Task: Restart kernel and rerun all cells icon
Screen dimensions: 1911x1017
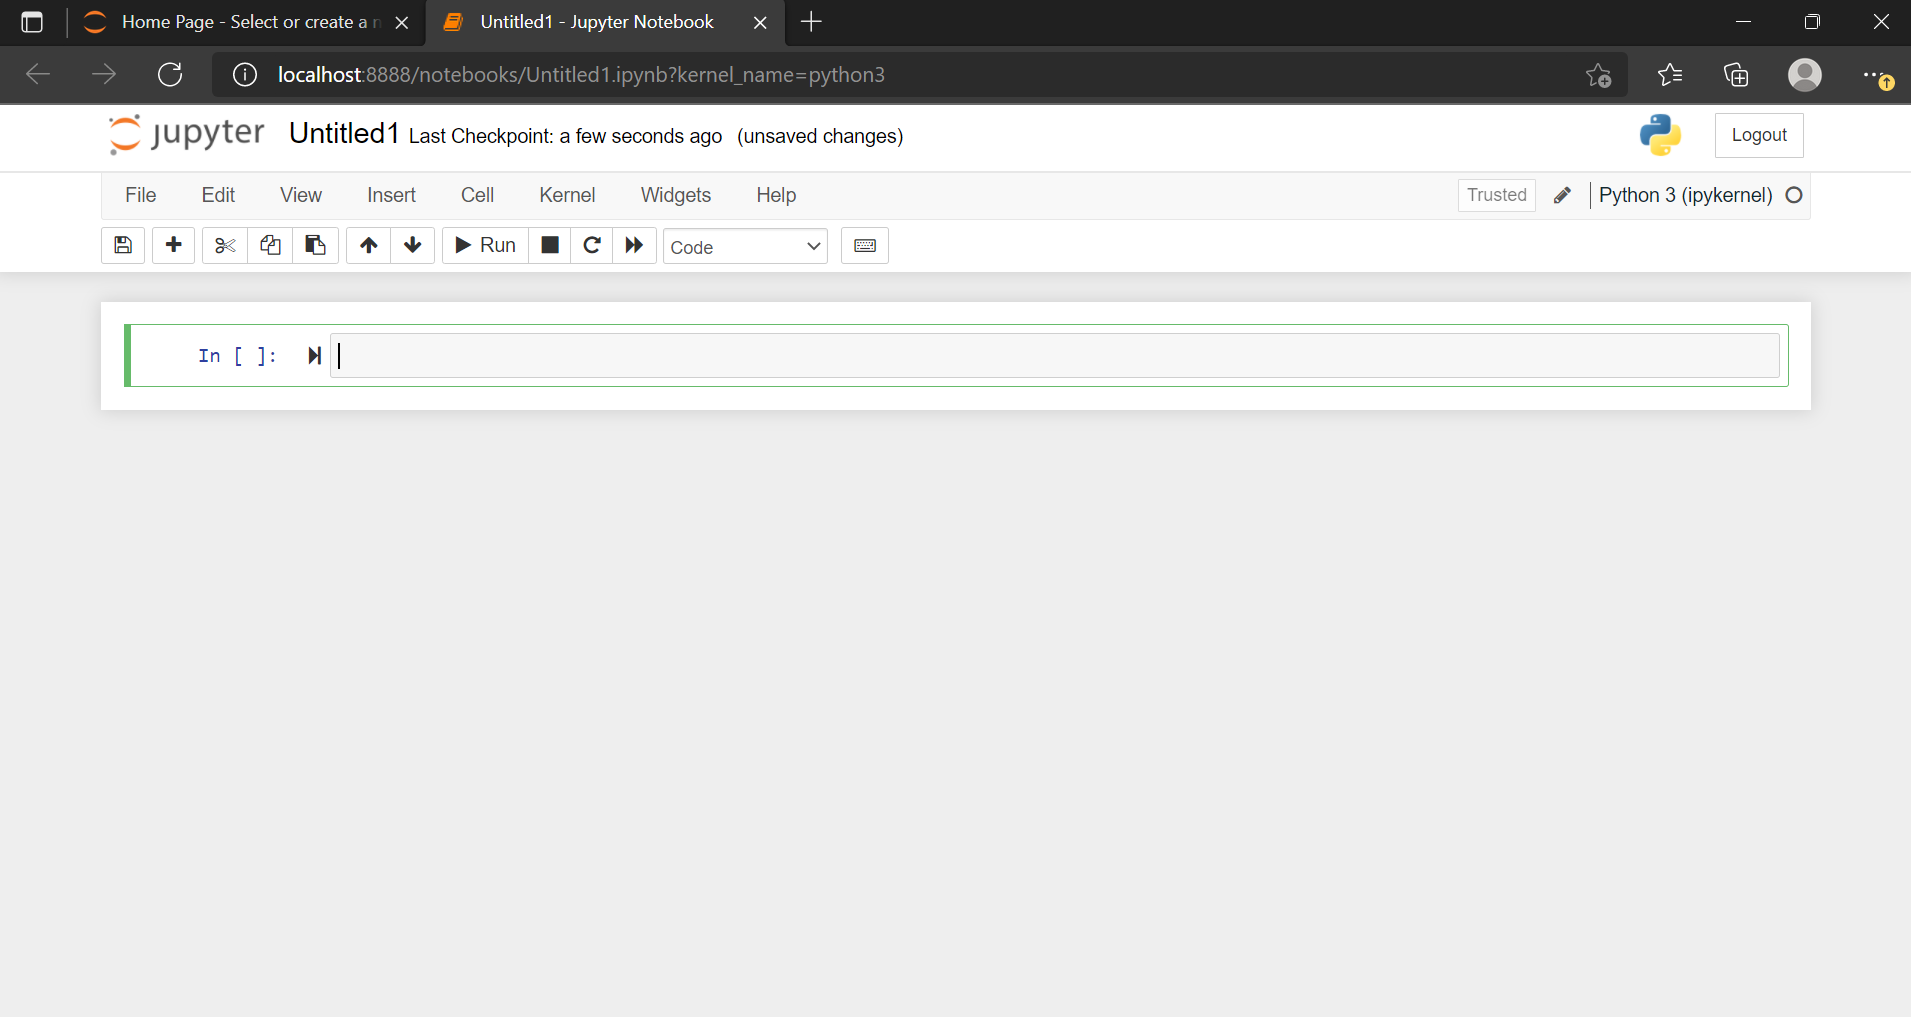Action: click(634, 245)
